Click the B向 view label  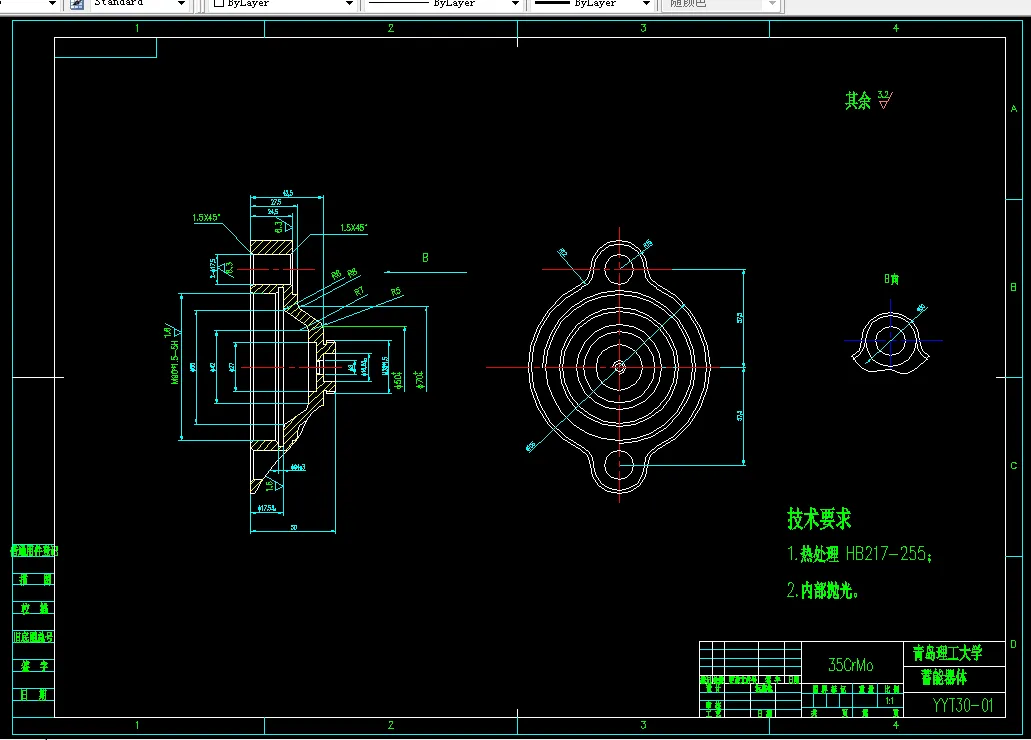891,279
